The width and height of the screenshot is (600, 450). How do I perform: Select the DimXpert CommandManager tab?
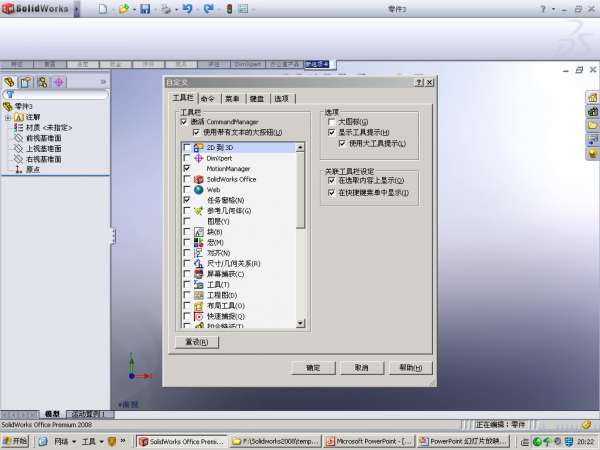click(248, 64)
